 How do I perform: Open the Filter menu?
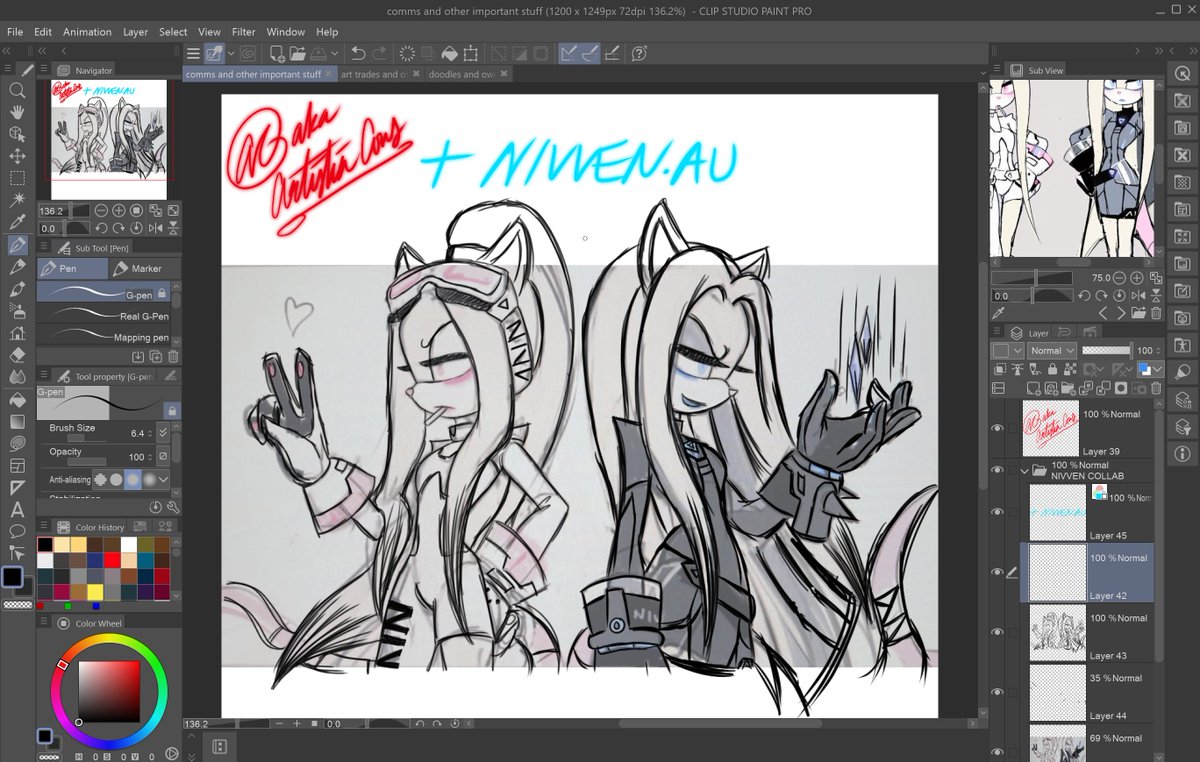pos(243,32)
